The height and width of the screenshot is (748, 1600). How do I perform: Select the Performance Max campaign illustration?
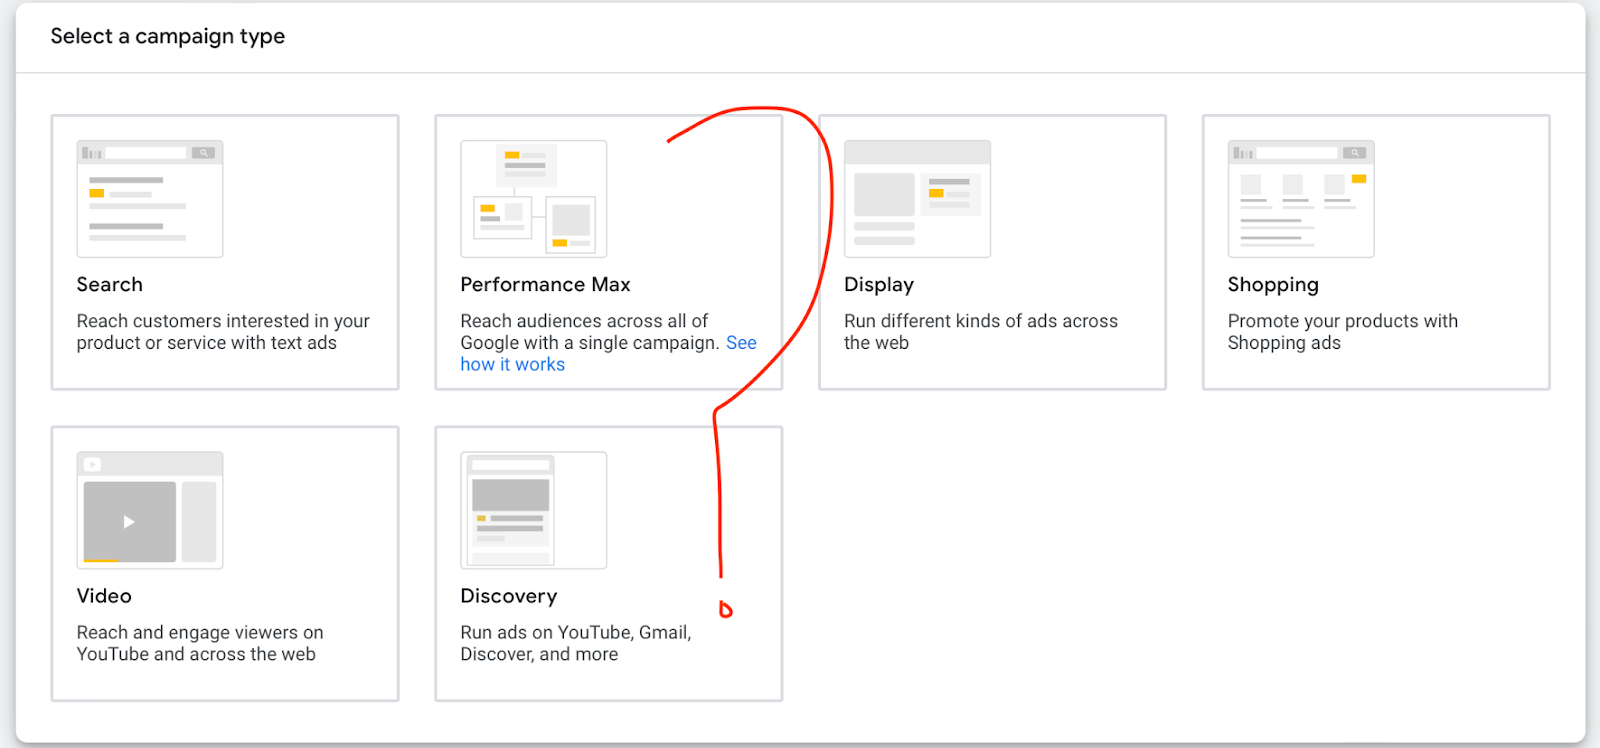coord(534,199)
